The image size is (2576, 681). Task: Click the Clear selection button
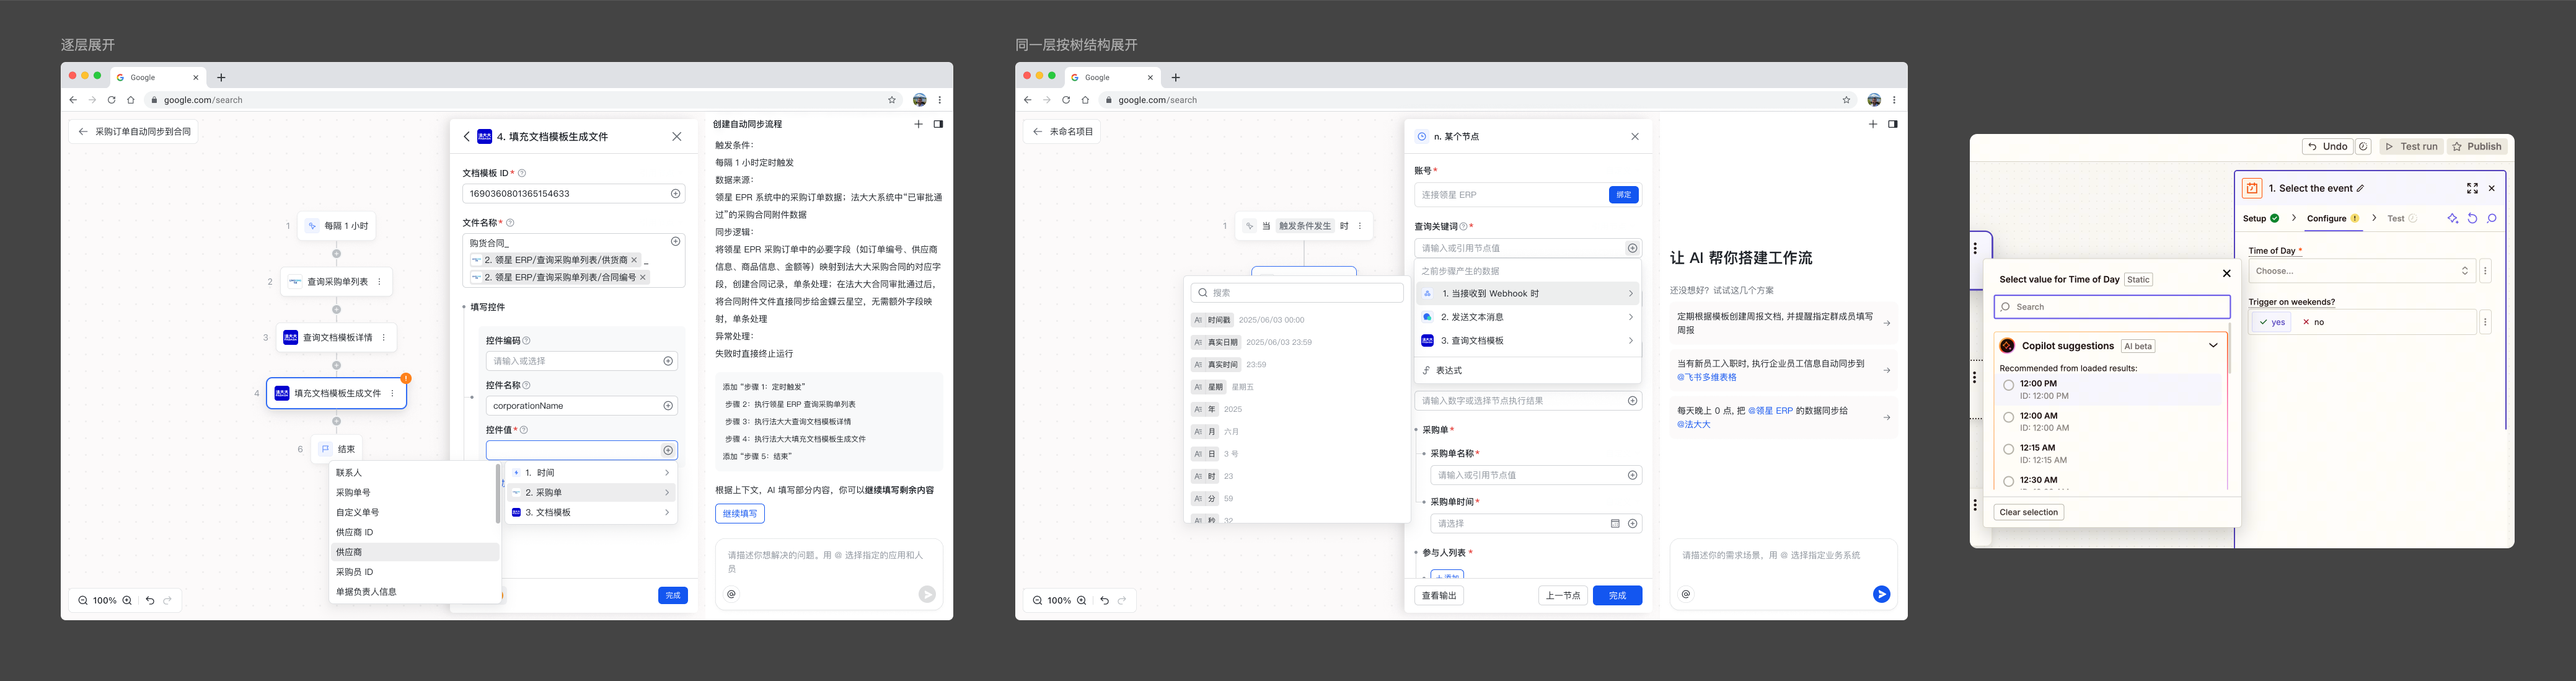pyautogui.click(x=2028, y=513)
